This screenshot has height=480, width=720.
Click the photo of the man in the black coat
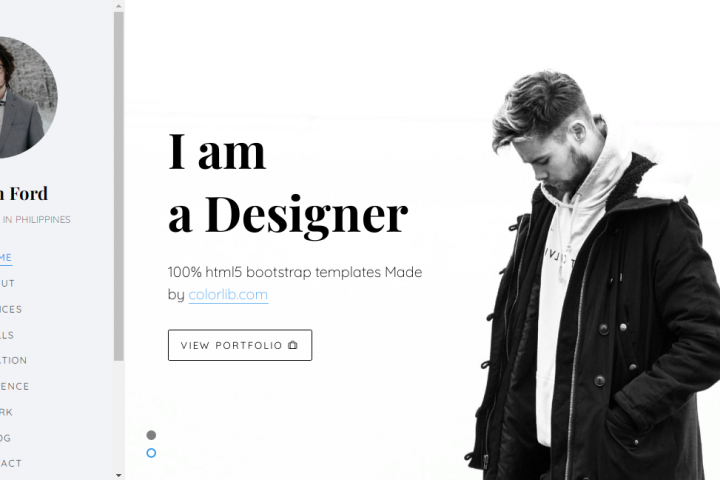[592, 276]
